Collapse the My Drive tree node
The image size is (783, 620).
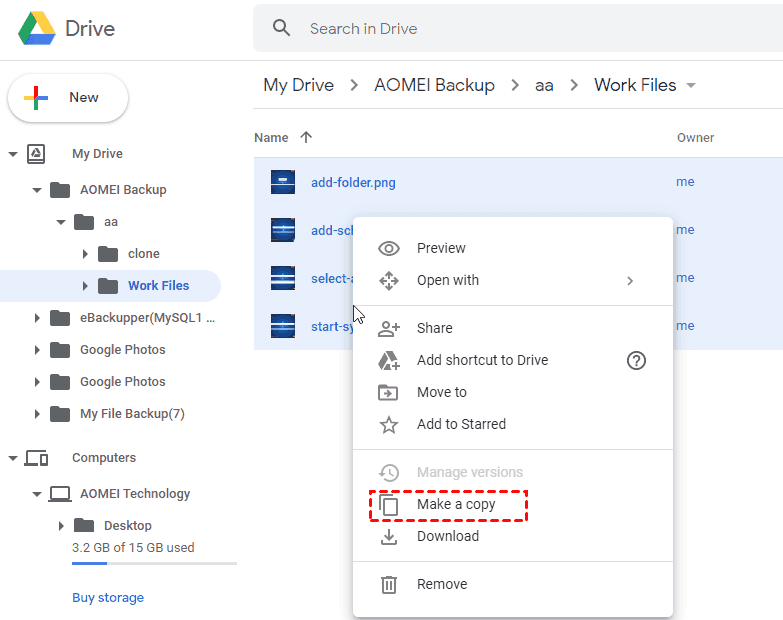13,154
